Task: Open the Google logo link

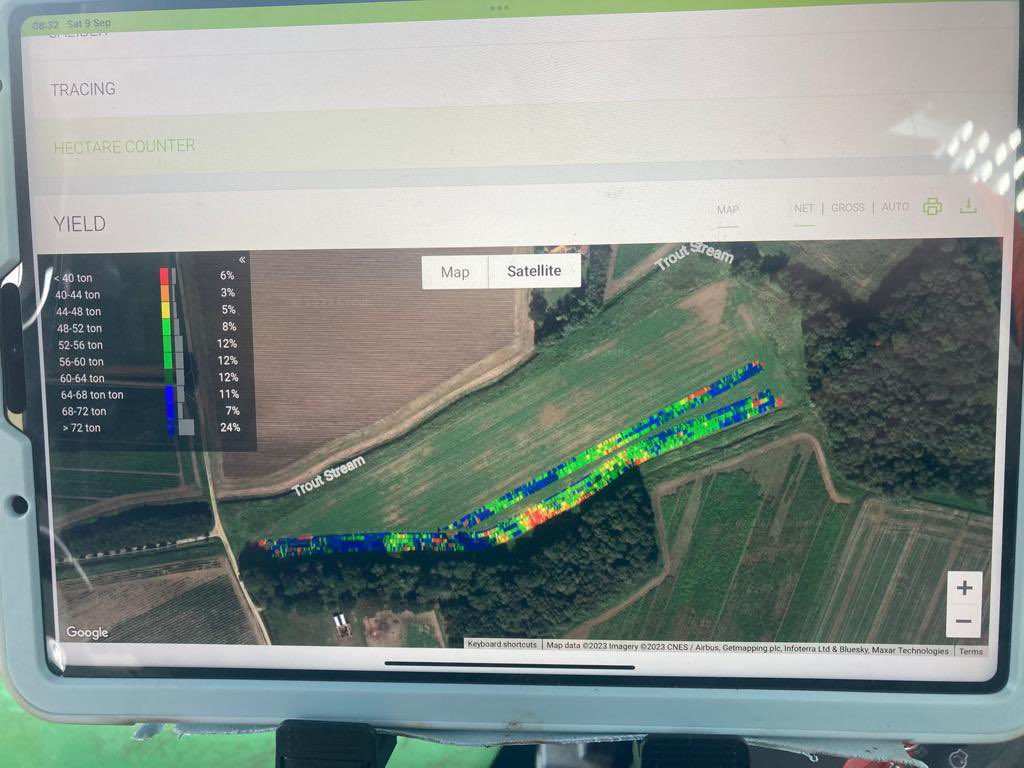Action: pyautogui.click(x=87, y=632)
